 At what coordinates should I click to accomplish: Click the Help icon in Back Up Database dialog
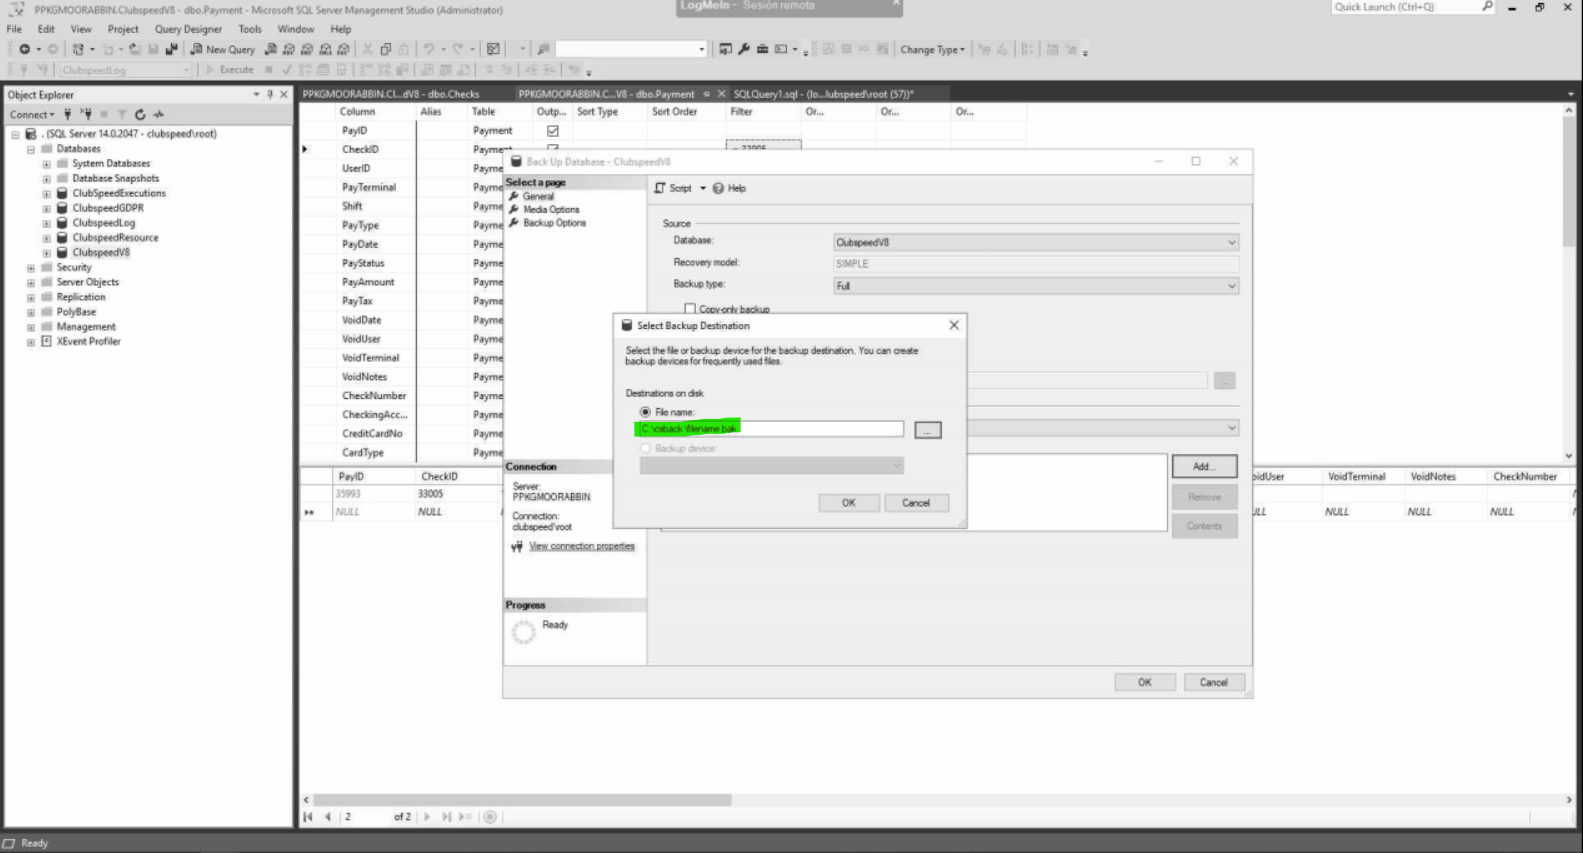(x=718, y=188)
